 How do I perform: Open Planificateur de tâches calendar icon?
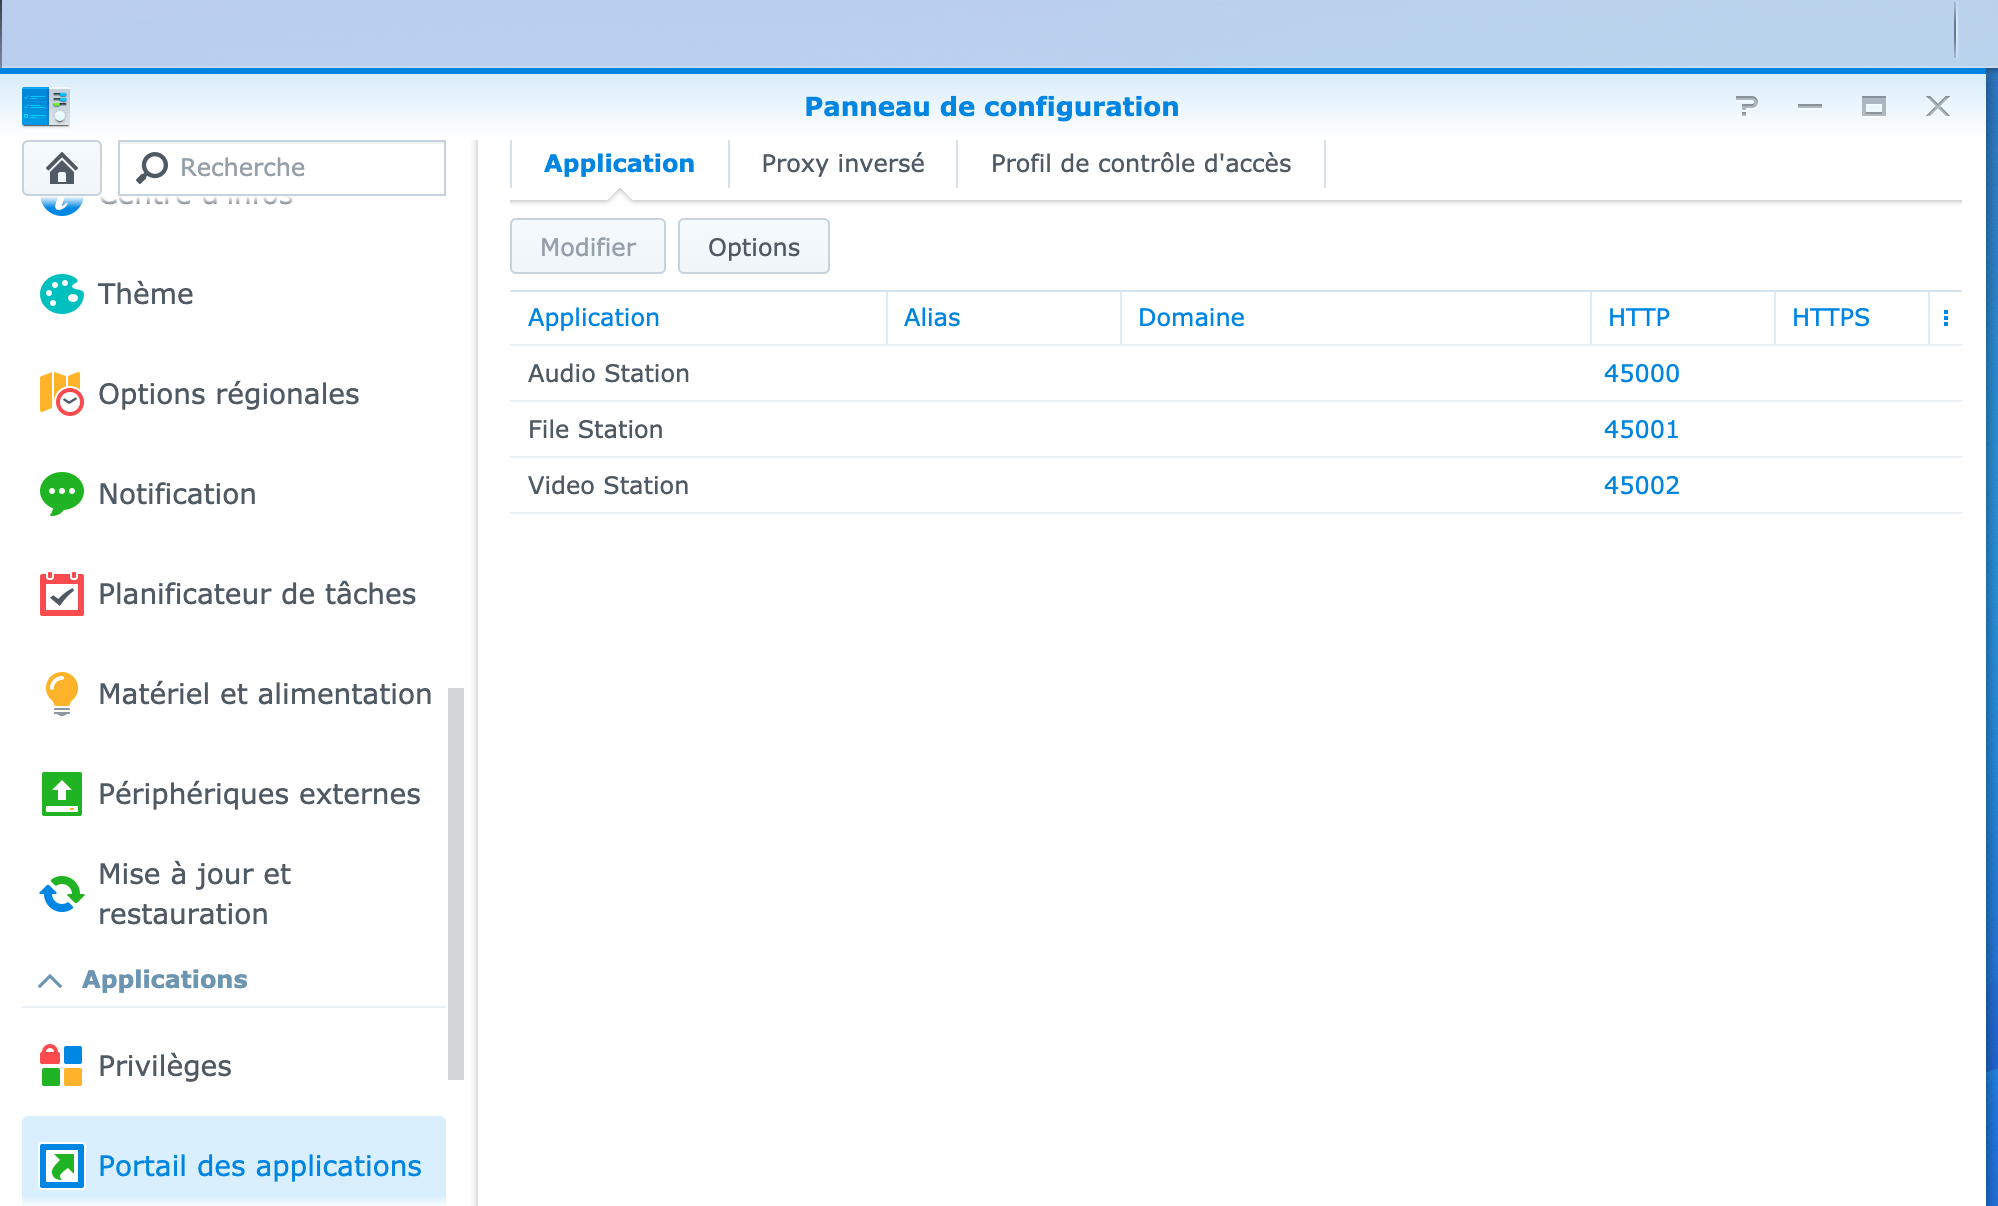point(62,594)
